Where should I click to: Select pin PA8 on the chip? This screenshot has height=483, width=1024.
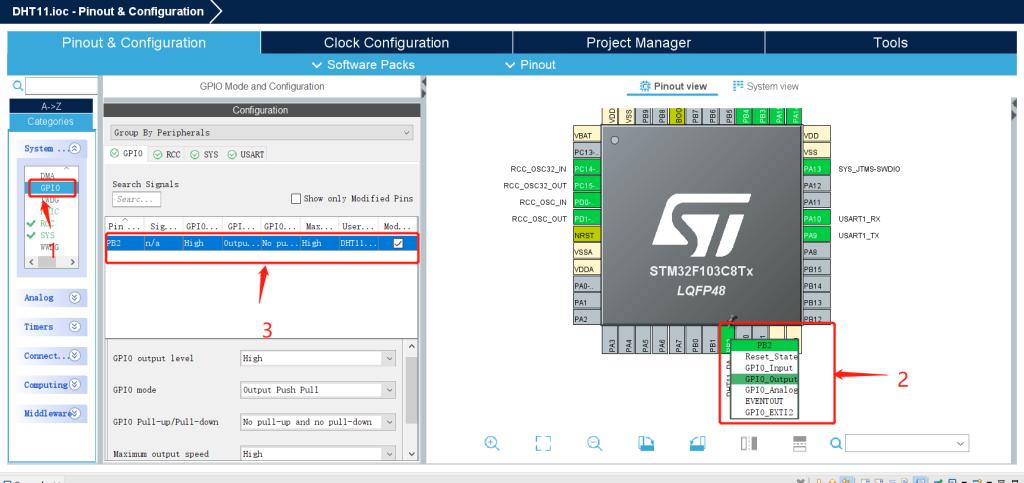pos(816,252)
